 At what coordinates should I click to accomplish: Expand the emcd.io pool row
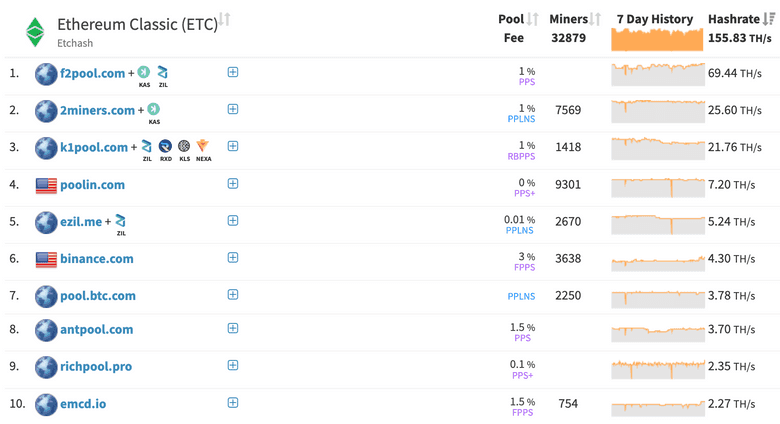point(233,403)
